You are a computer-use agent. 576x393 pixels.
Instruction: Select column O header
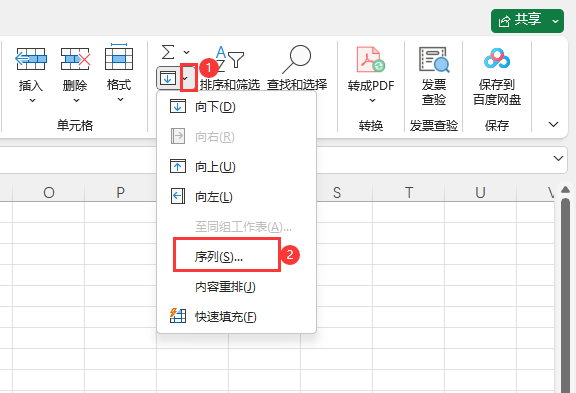pyautogui.click(x=48, y=192)
